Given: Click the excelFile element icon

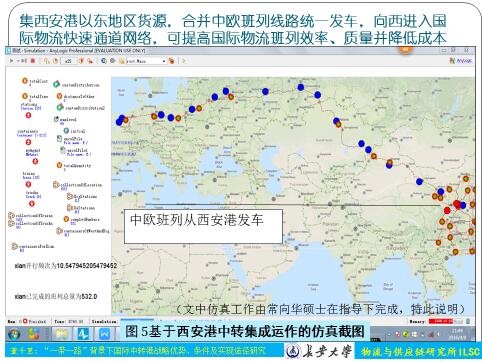Looking at the screenshot, I should [x=59, y=138].
